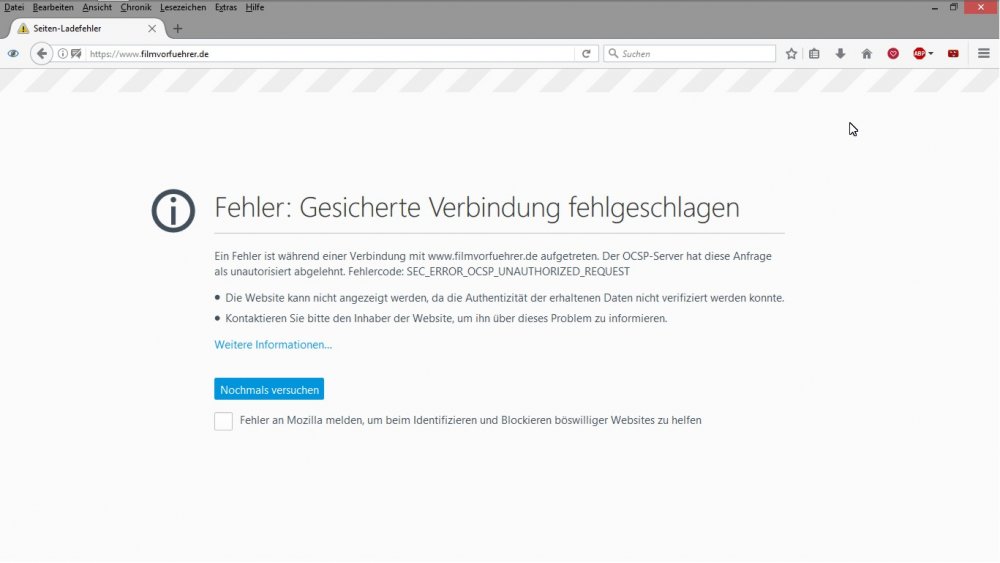Click the Pocket icon in the toolbar
Image resolution: width=1000 pixels, height=563 pixels.
pos(893,54)
